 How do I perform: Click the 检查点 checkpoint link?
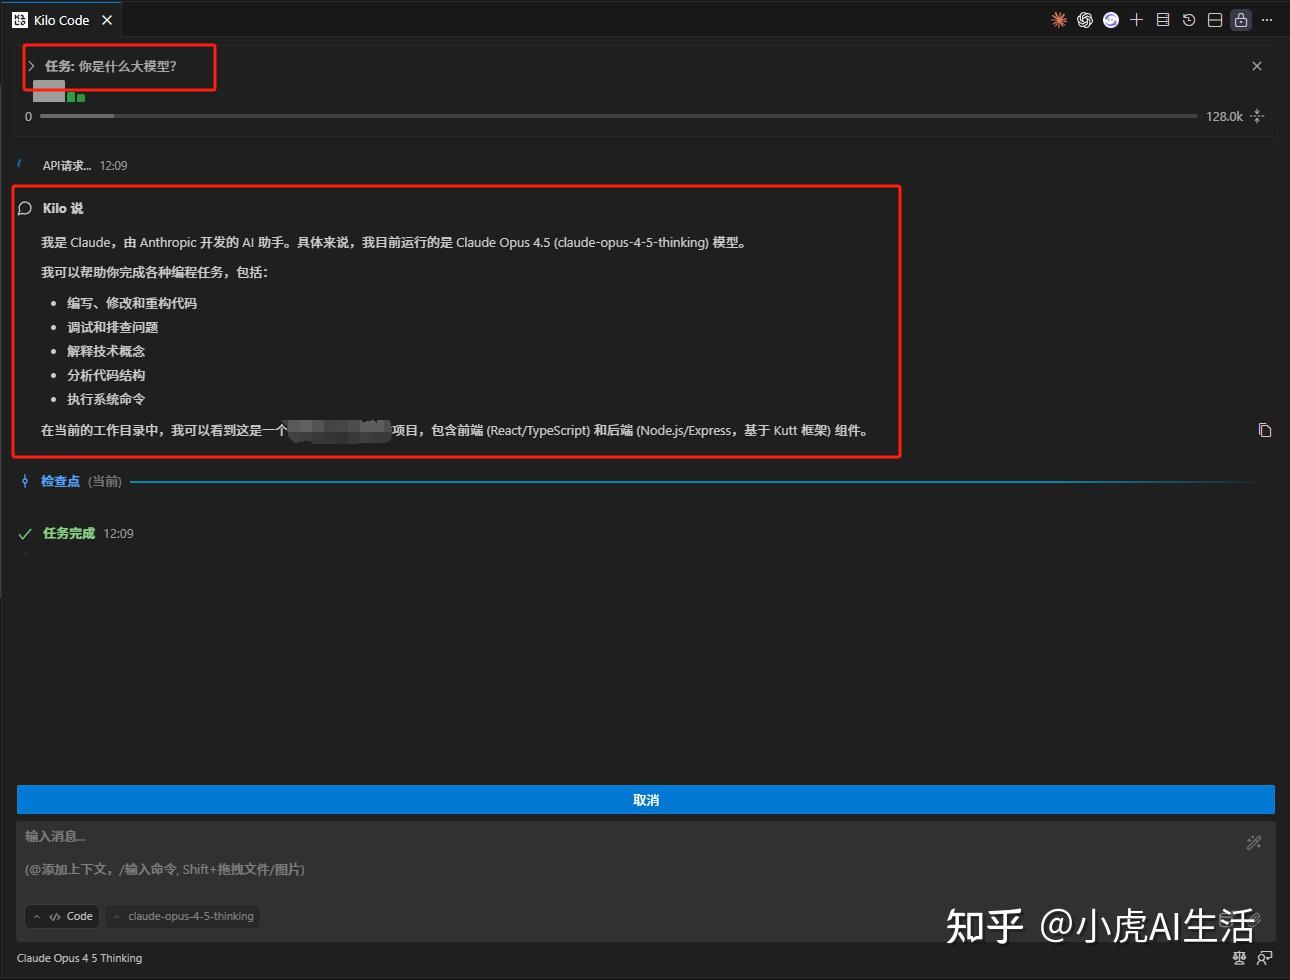point(60,481)
